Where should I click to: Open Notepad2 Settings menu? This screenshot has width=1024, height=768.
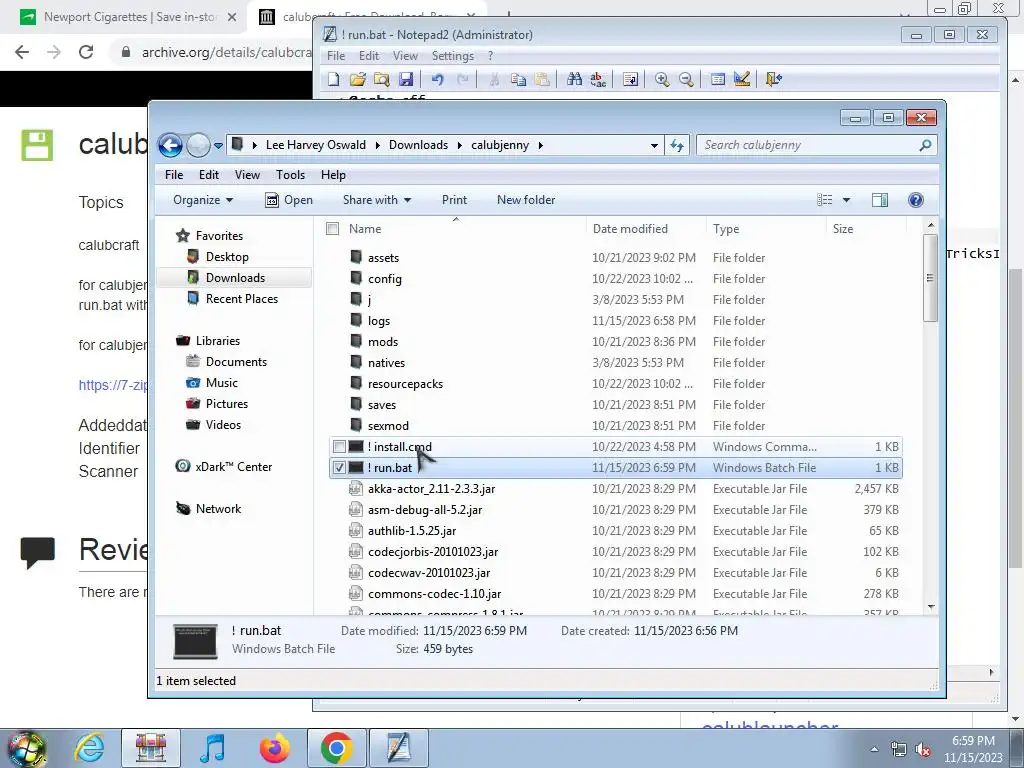point(453,56)
